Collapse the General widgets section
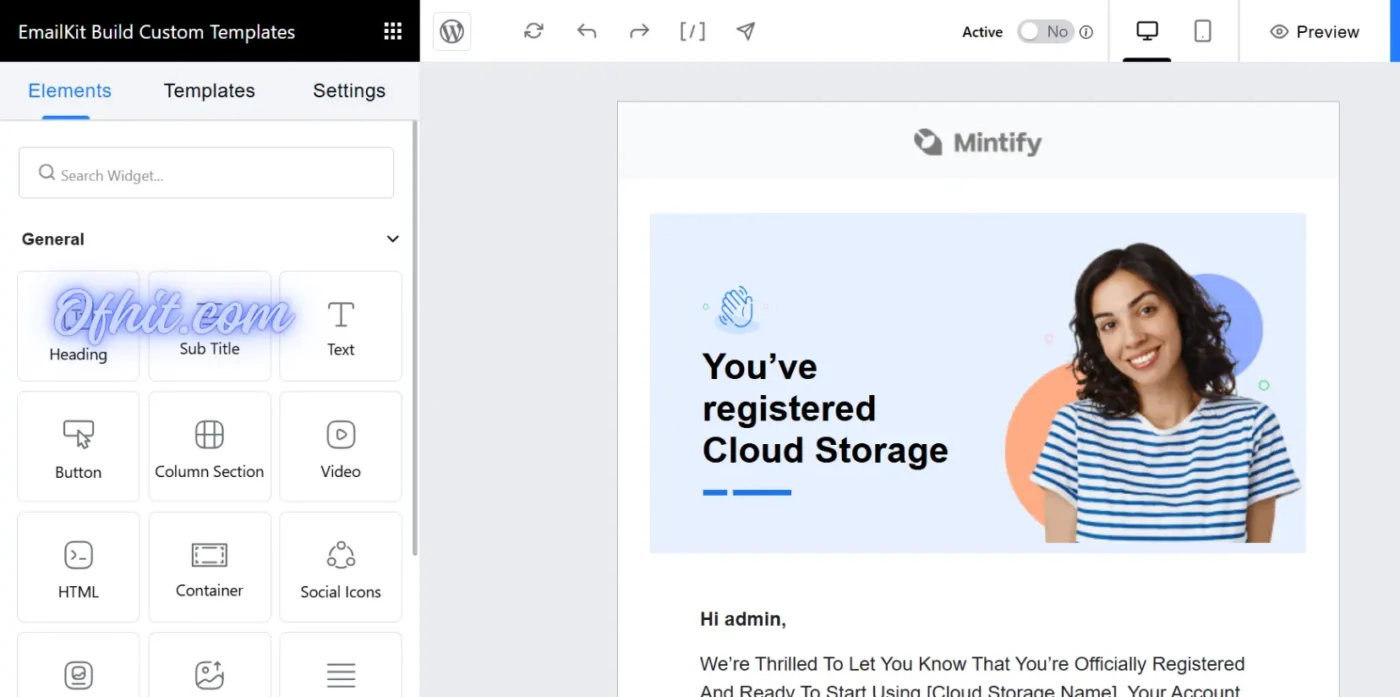 (x=392, y=239)
